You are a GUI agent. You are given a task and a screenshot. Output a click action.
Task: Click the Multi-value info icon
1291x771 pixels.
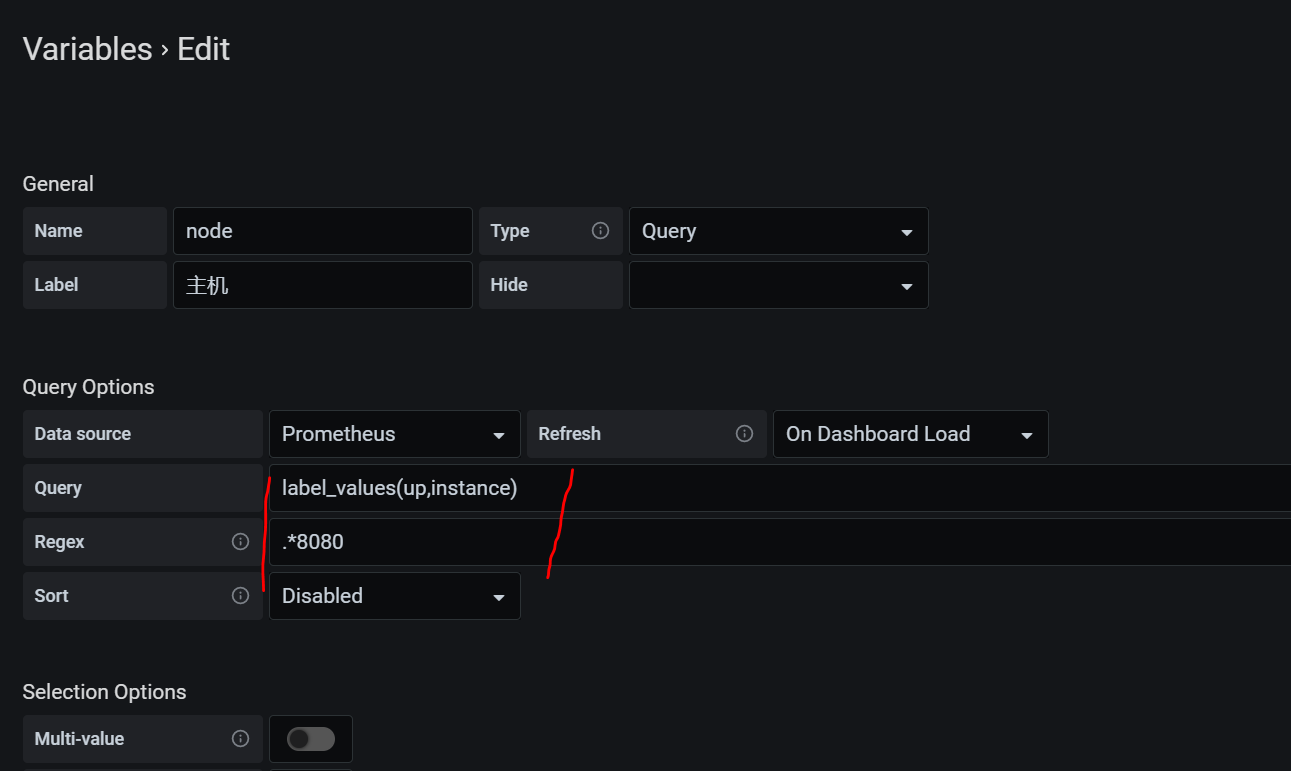[240, 739]
